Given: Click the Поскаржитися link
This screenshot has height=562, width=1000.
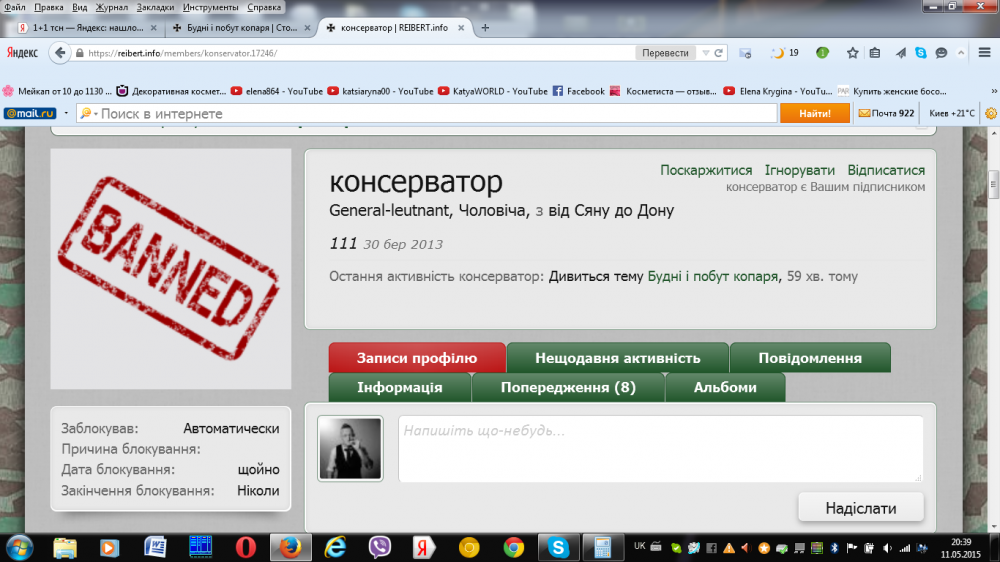Looking at the screenshot, I should point(706,170).
